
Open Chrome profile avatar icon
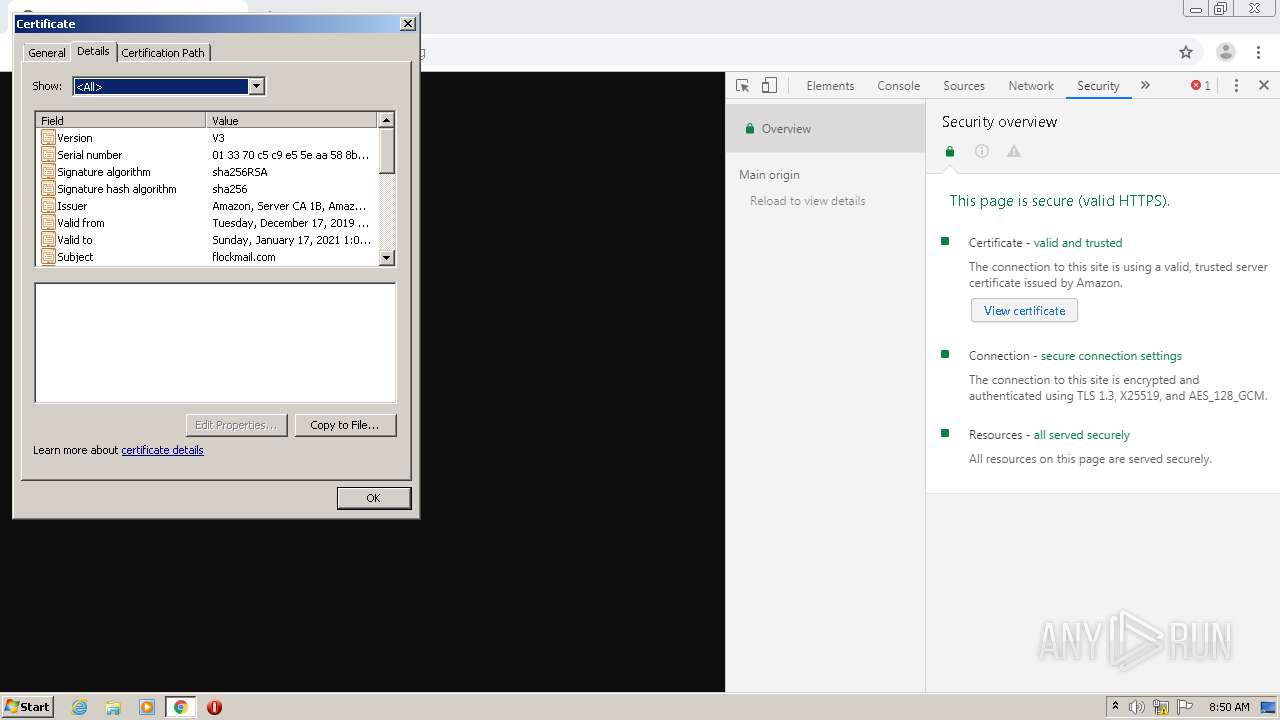(1225, 52)
